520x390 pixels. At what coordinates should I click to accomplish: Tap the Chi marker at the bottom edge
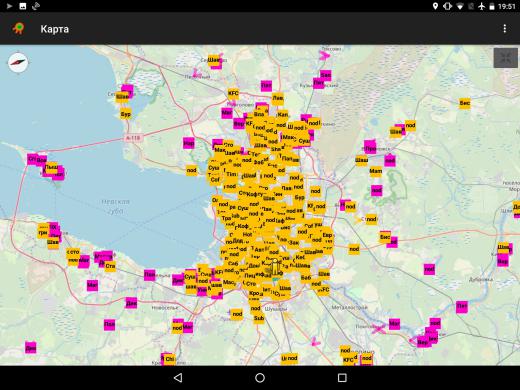pos(170,359)
